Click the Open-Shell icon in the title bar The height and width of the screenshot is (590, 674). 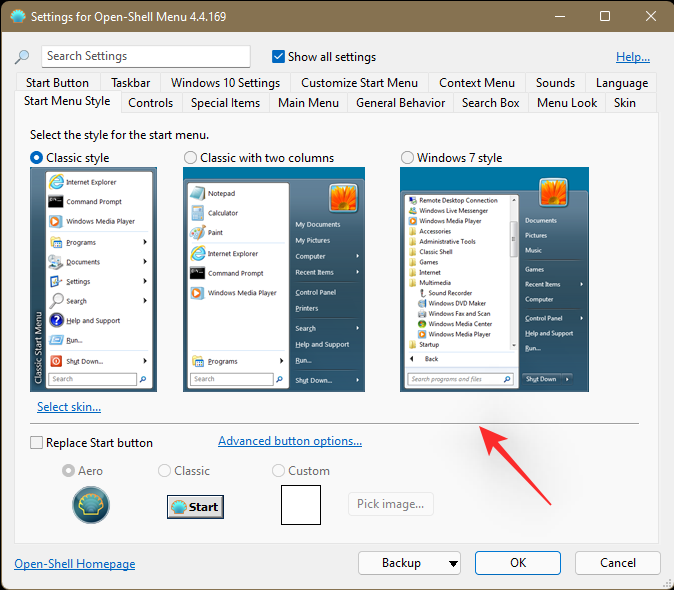(x=17, y=17)
